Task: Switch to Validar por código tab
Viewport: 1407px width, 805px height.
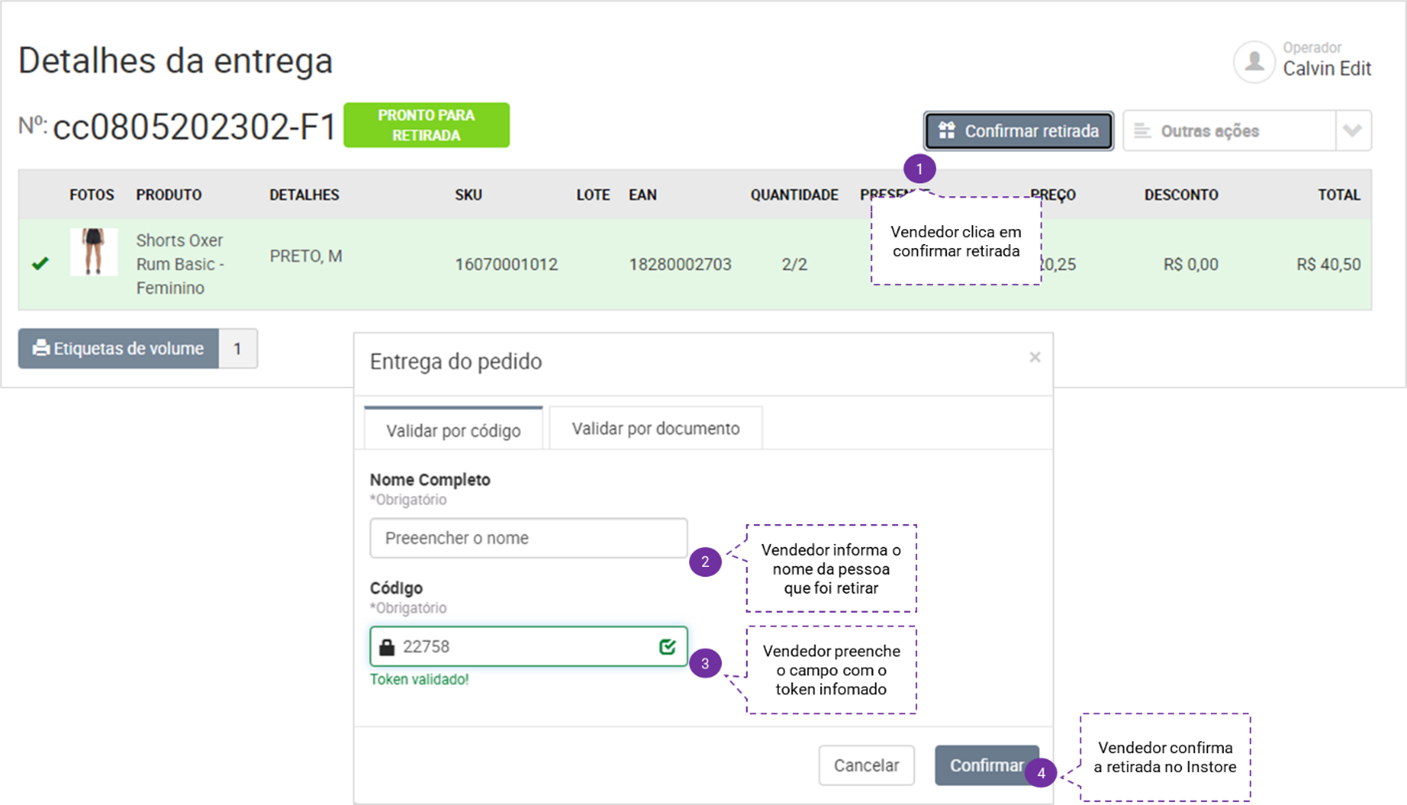Action: 453,430
